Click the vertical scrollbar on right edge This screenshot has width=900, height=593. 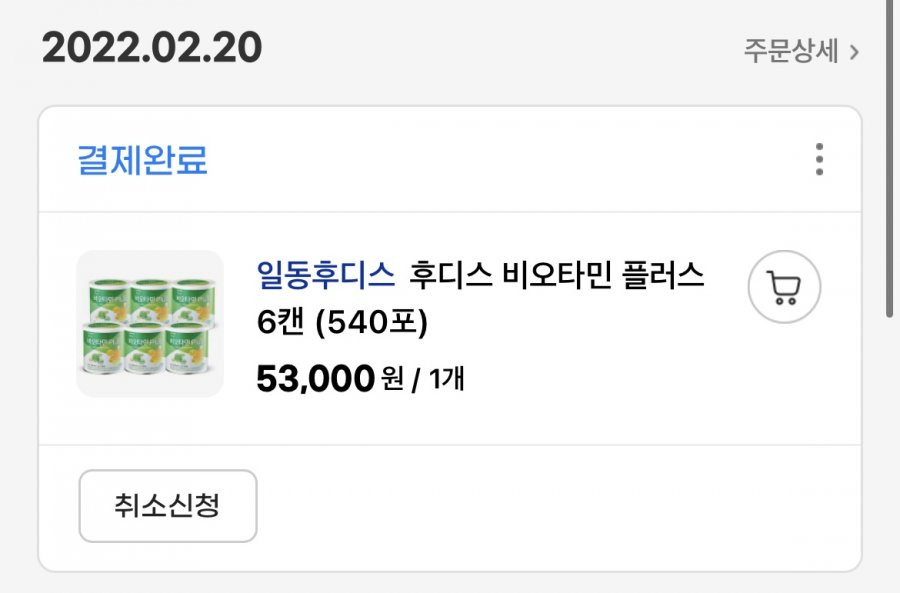click(x=890, y=158)
